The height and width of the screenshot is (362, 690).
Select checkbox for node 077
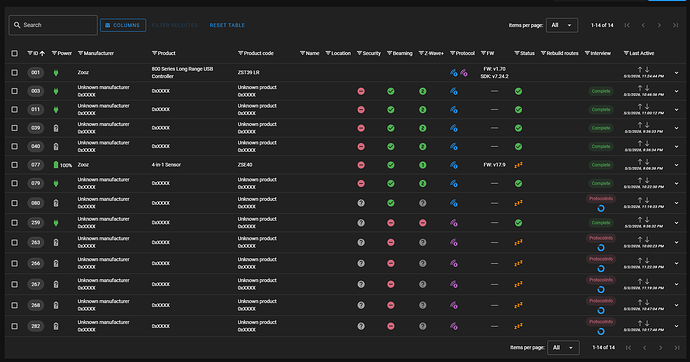(15, 165)
